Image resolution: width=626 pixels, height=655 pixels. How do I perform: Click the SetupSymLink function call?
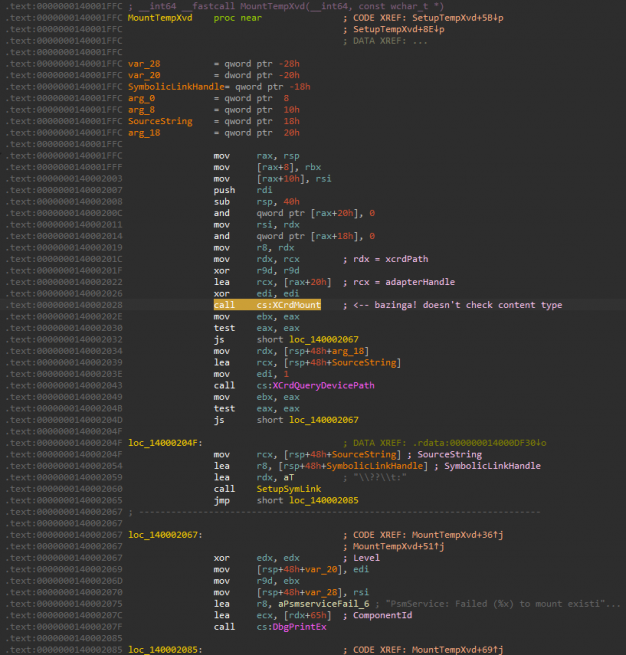[x=289, y=489]
